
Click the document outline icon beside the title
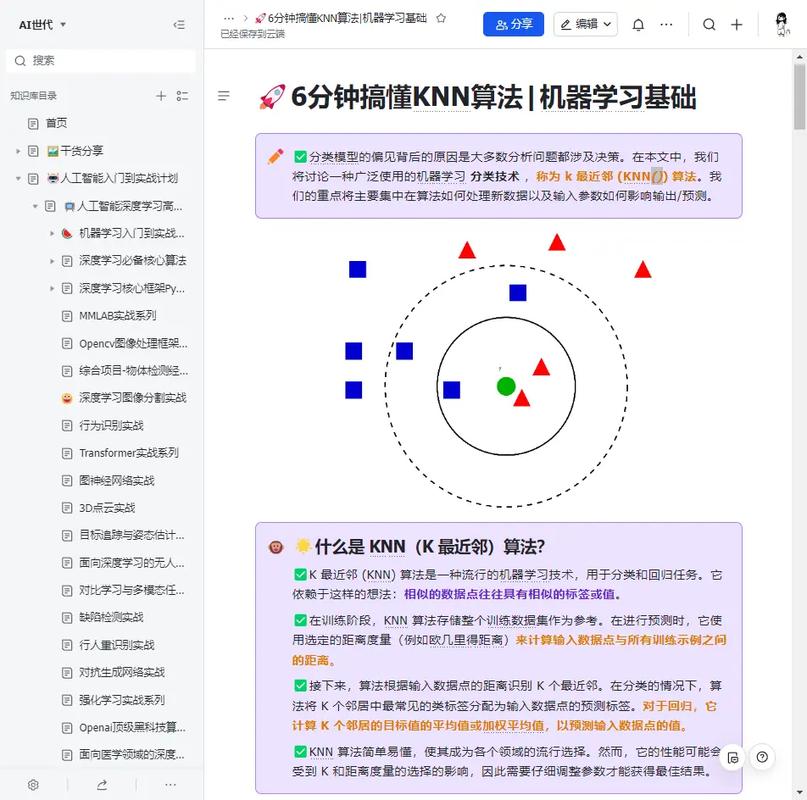coord(224,96)
